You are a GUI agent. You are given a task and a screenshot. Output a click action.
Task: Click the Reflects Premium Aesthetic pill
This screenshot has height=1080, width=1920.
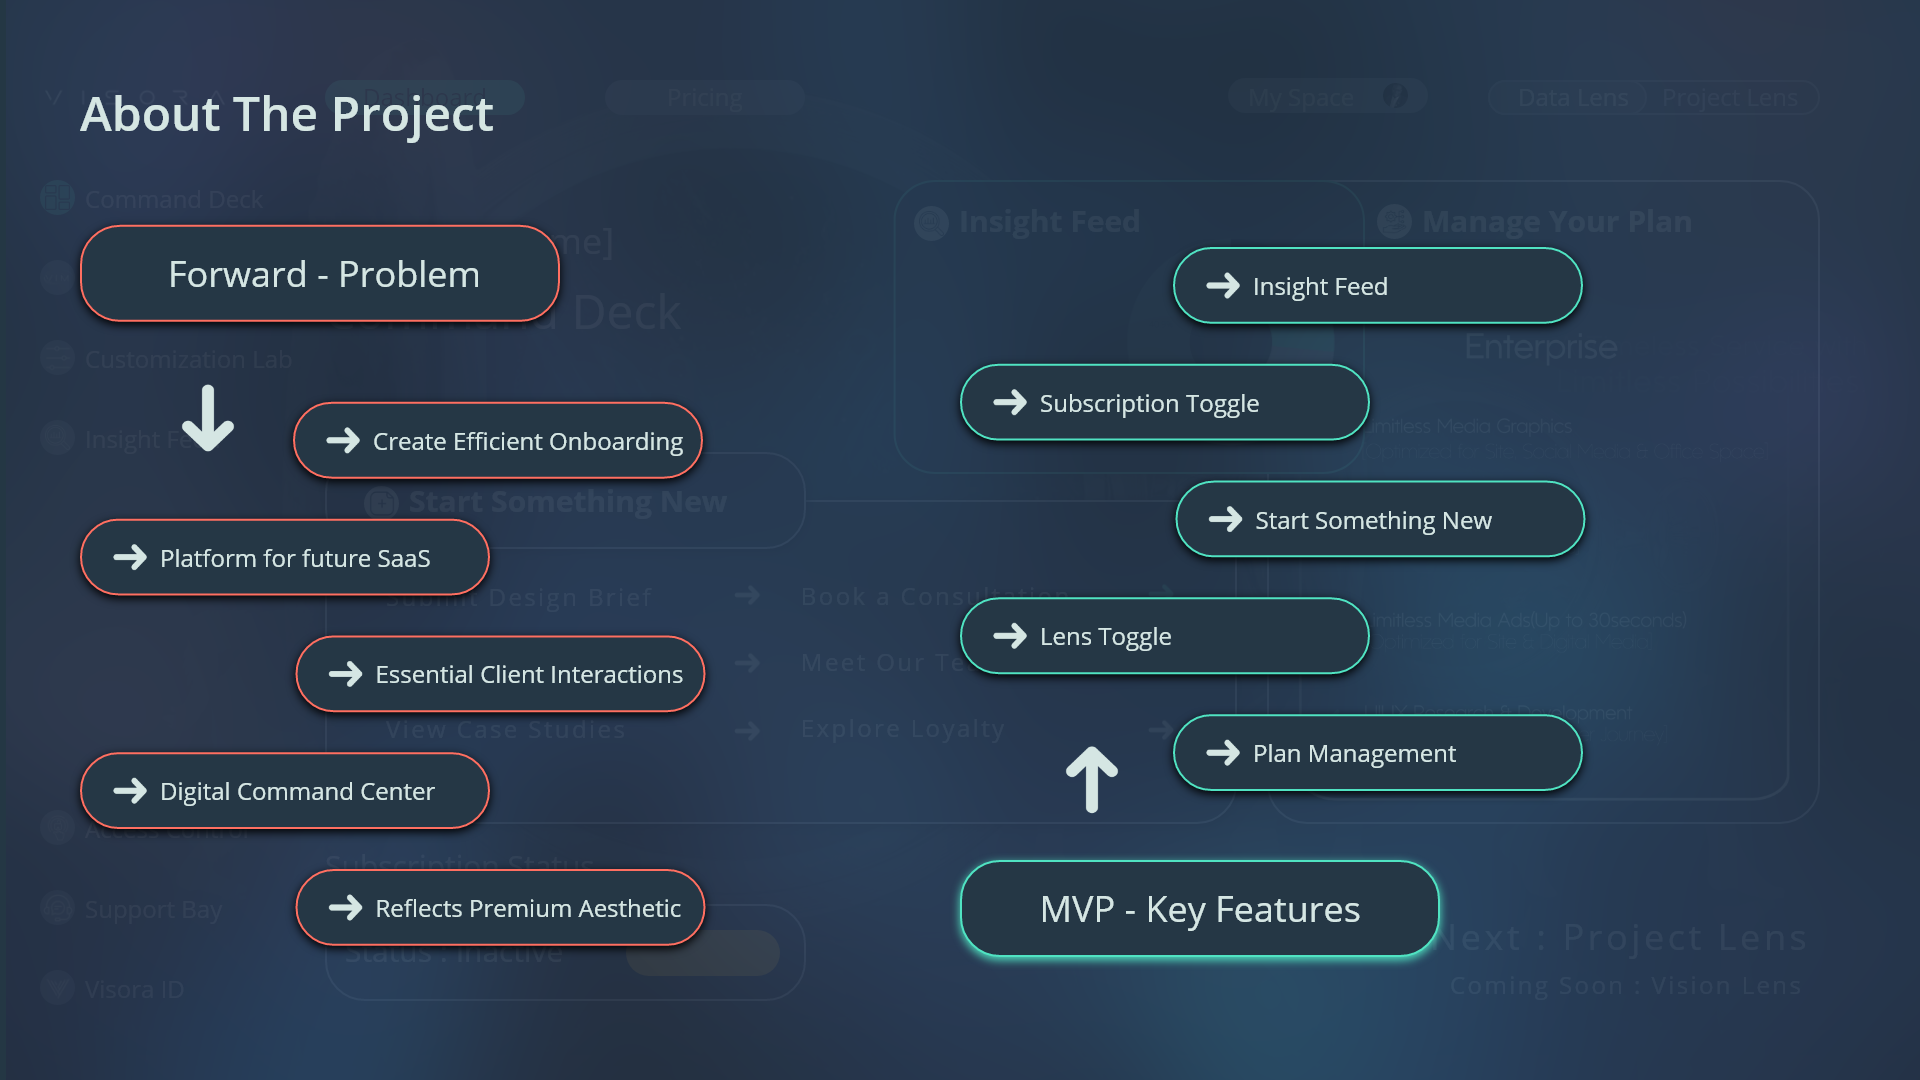(500, 908)
